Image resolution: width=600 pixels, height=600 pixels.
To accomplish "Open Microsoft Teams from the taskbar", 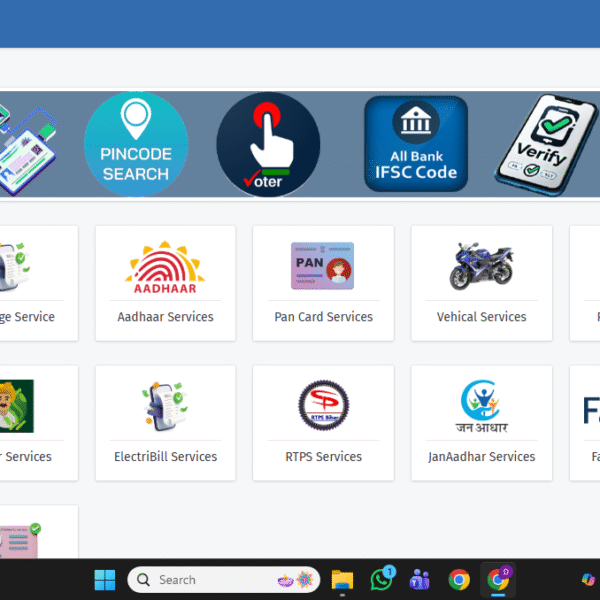I will pyautogui.click(x=419, y=579).
